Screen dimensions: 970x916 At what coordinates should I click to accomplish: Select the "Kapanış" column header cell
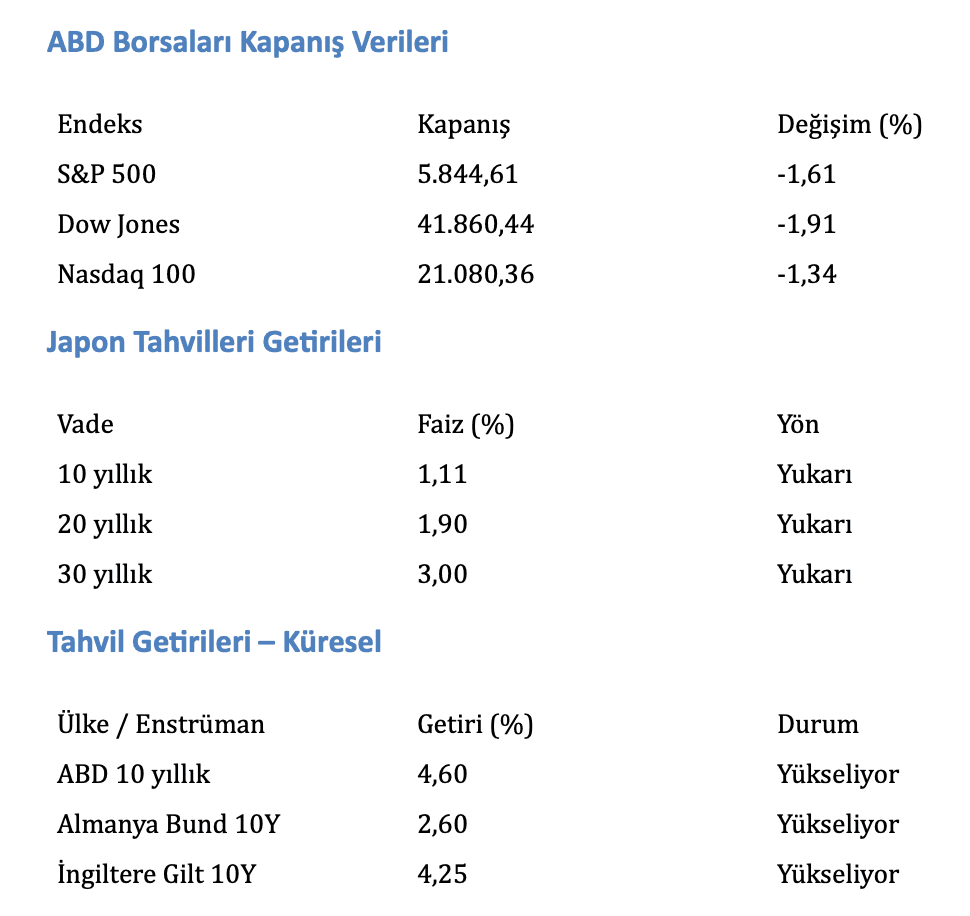[463, 125]
